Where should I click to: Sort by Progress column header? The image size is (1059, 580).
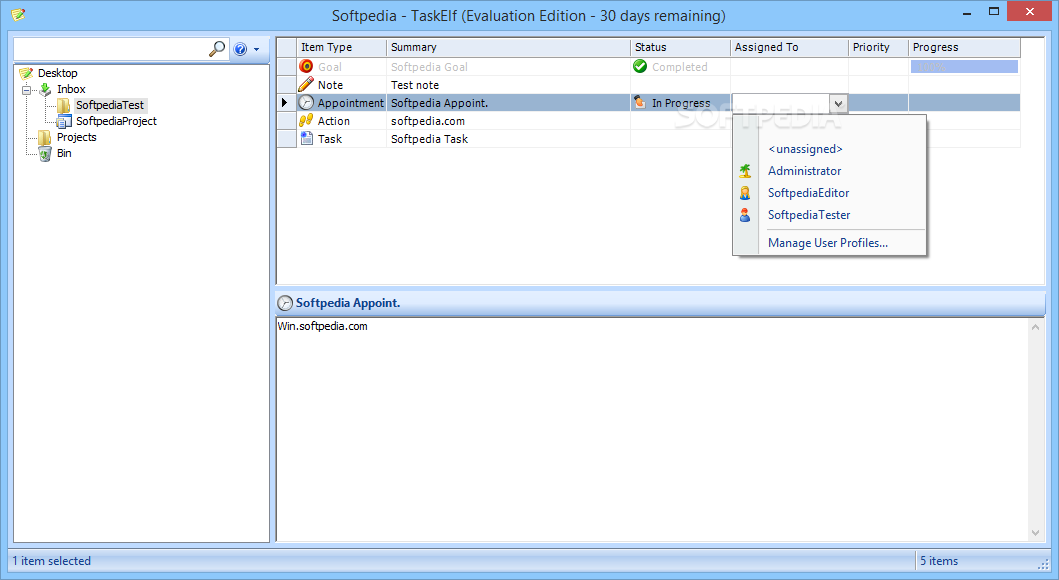964,47
